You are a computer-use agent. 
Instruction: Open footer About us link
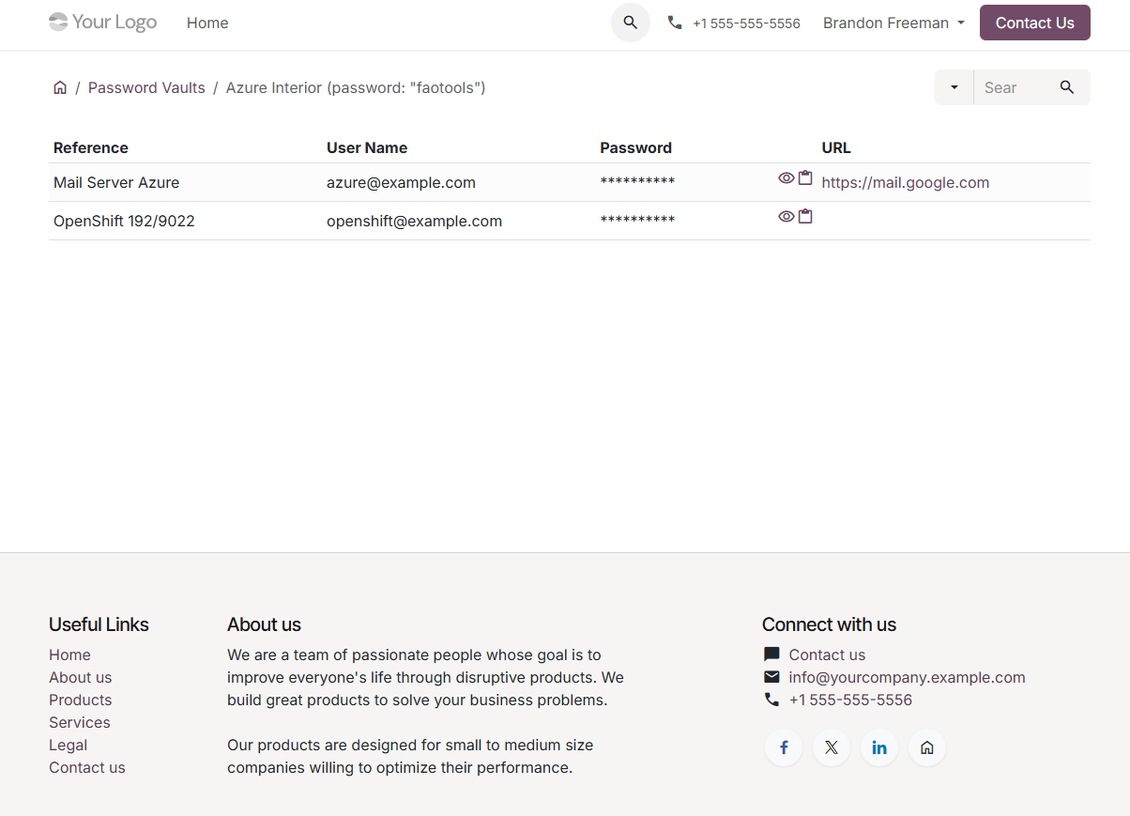[x=81, y=677]
